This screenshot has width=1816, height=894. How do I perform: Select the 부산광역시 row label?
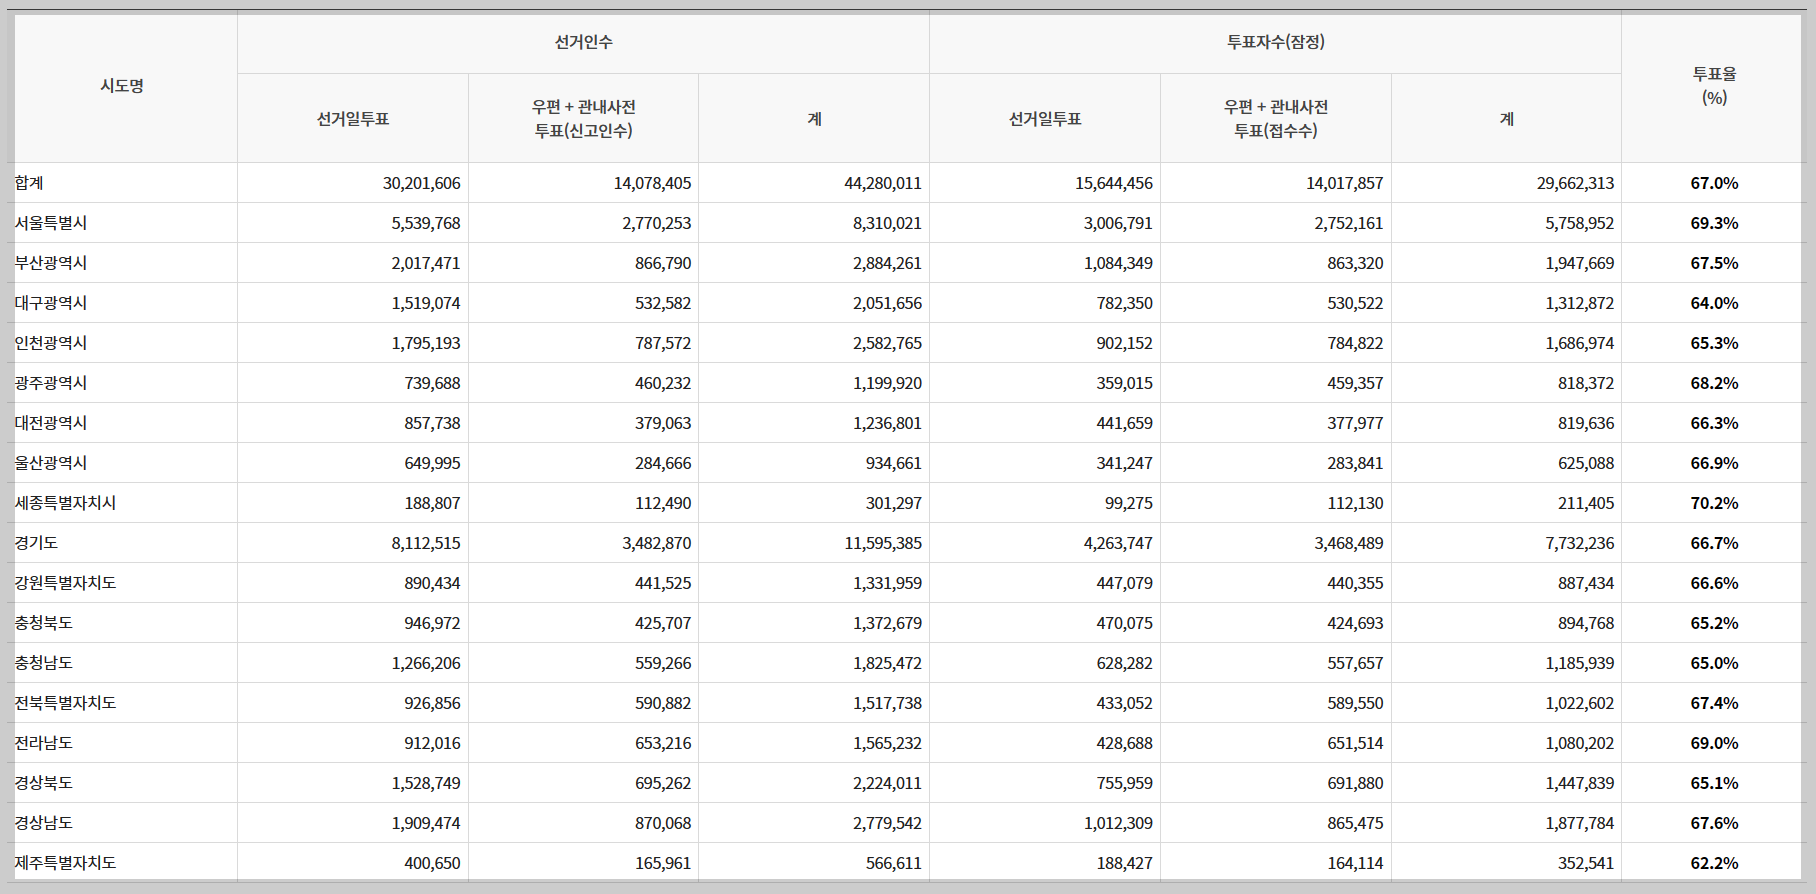click(x=51, y=263)
